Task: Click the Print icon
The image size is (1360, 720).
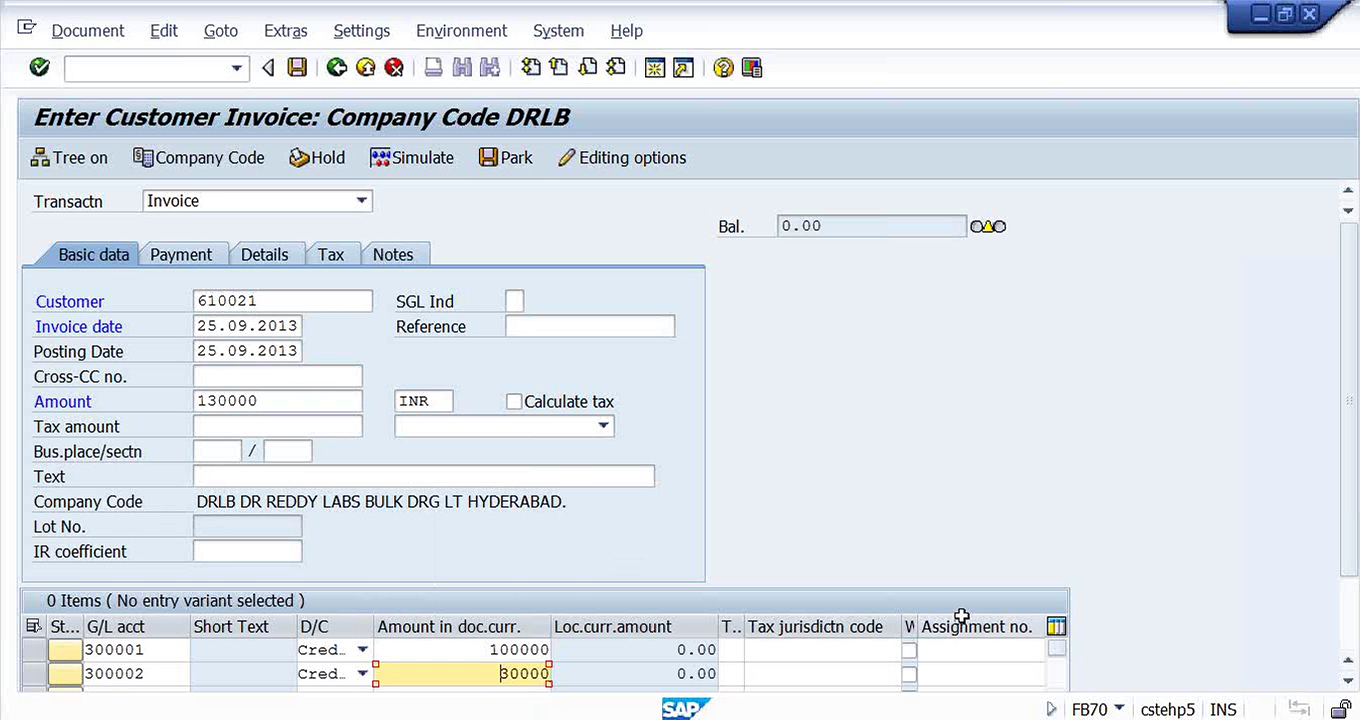Action: [433, 68]
